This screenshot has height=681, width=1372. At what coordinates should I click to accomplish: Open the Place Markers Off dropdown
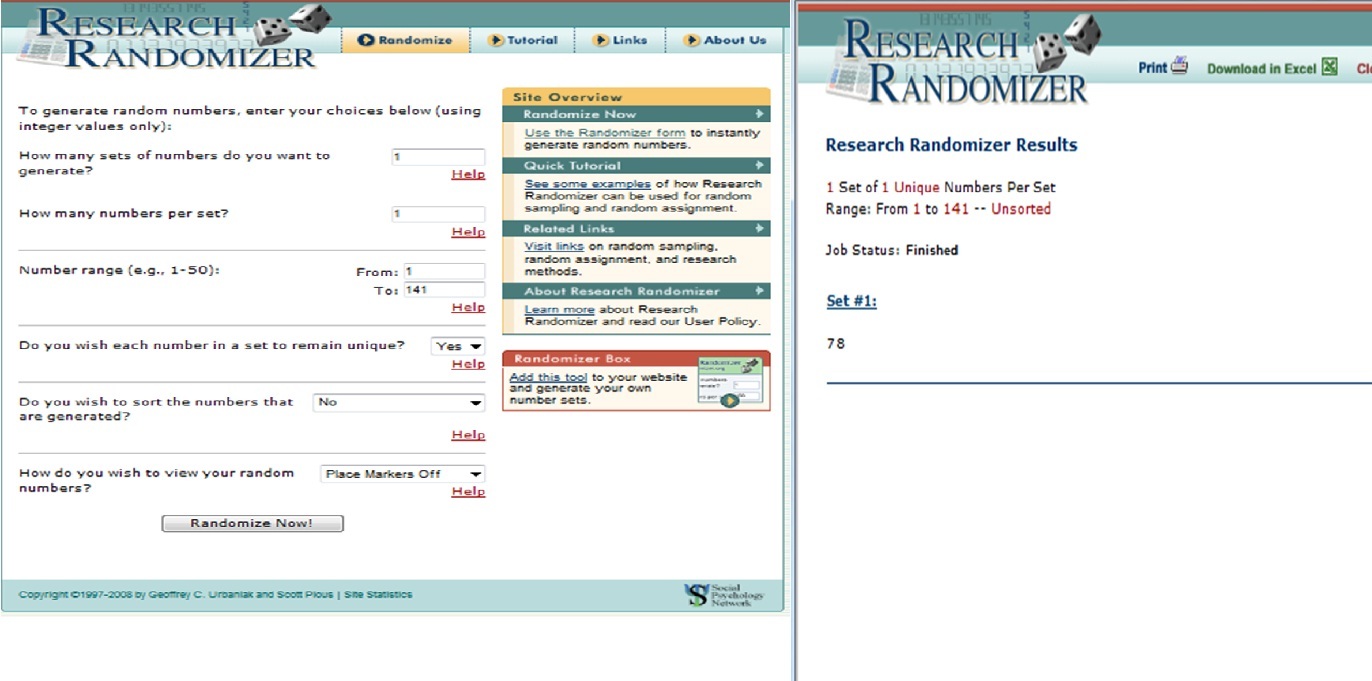403,474
